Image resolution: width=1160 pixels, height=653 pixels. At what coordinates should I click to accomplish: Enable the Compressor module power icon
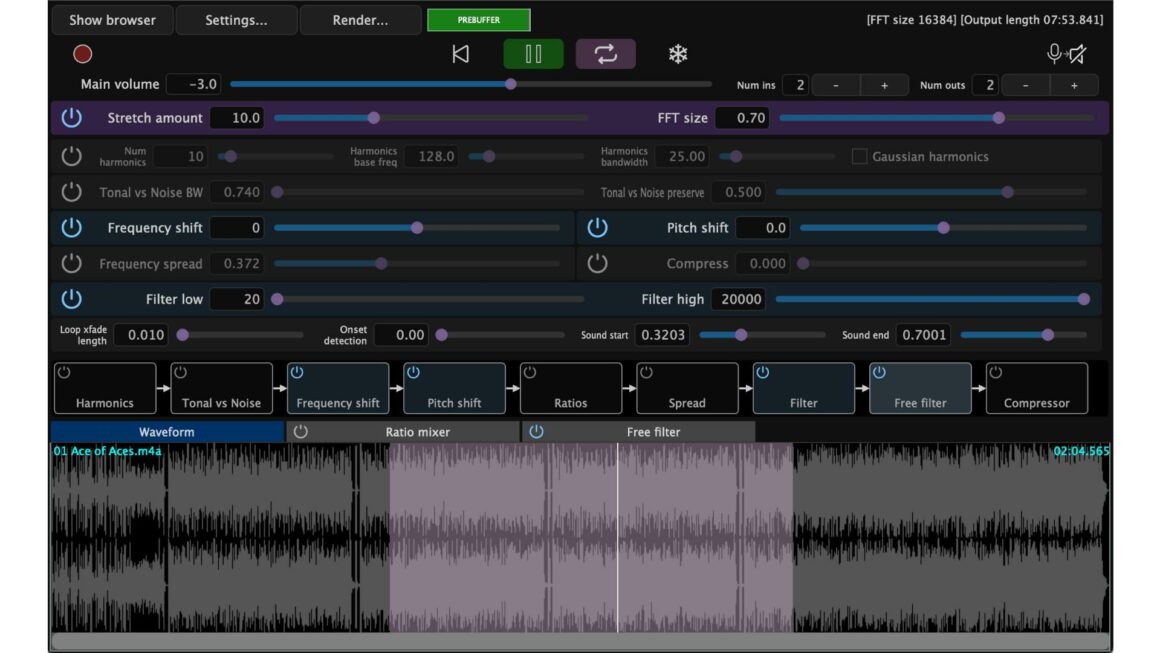click(x=995, y=371)
